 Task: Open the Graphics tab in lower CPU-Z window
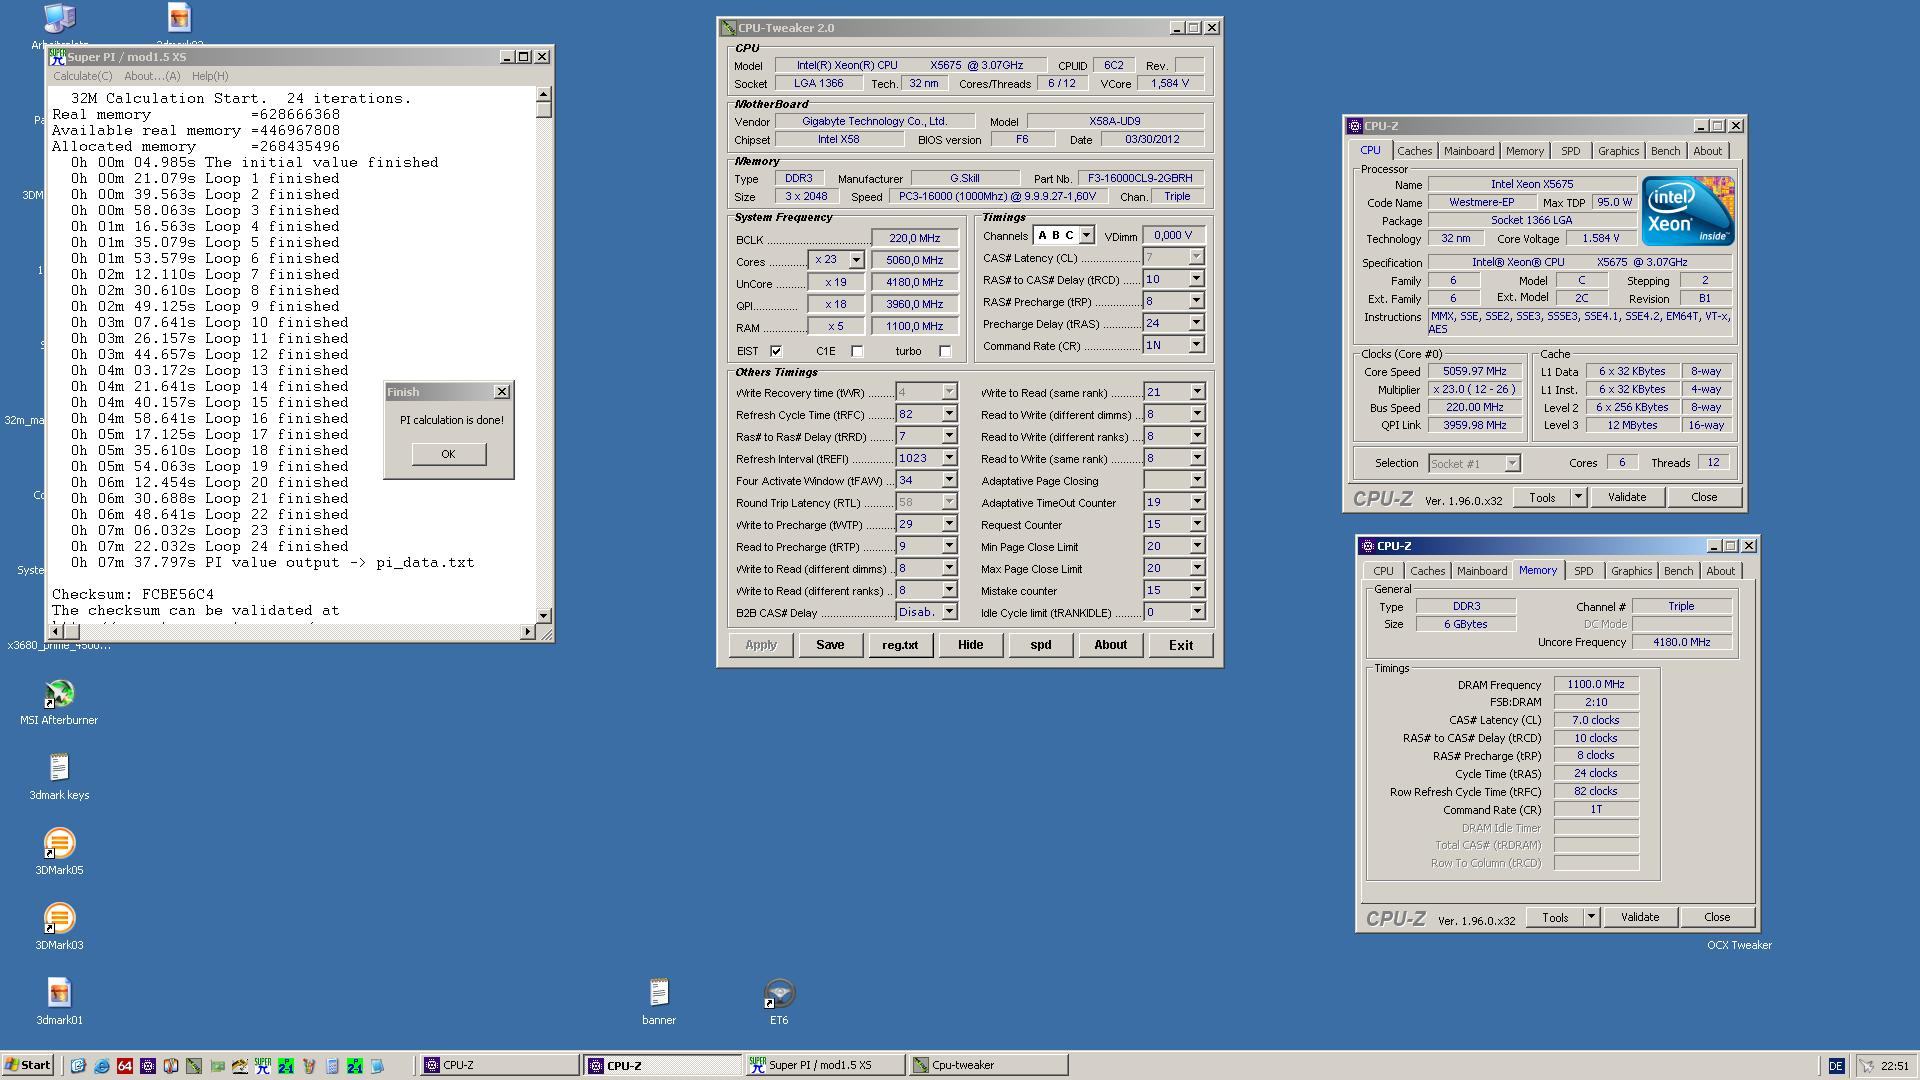tap(1631, 571)
